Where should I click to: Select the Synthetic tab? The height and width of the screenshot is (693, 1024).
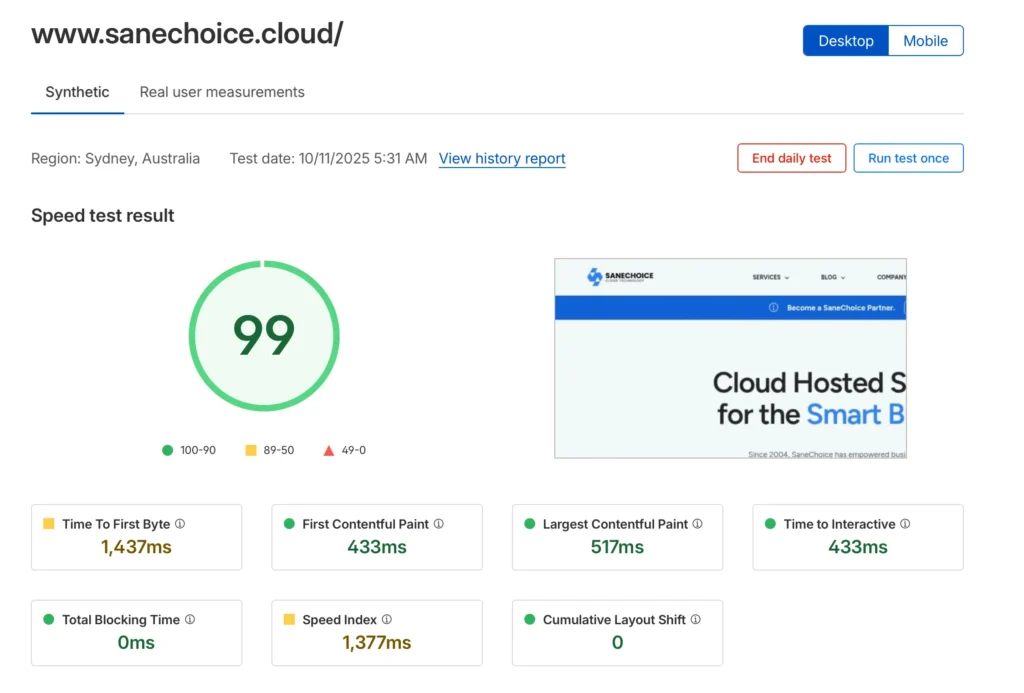pyautogui.click(x=77, y=92)
